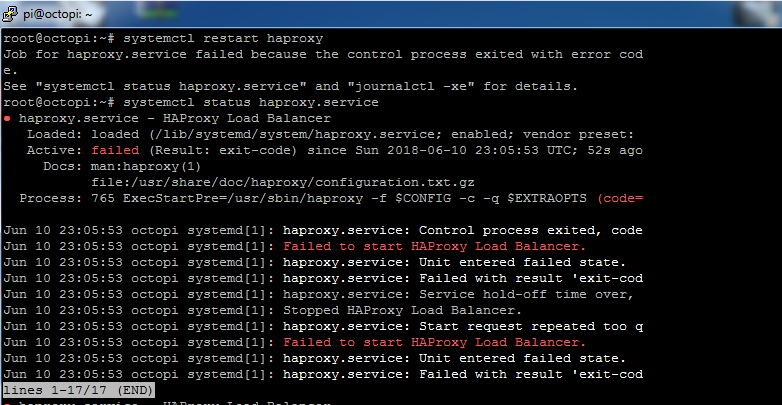Click 'Stopped HAProxy Load Balancer.' log line
This screenshot has height=405, width=782.
tap(402, 310)
